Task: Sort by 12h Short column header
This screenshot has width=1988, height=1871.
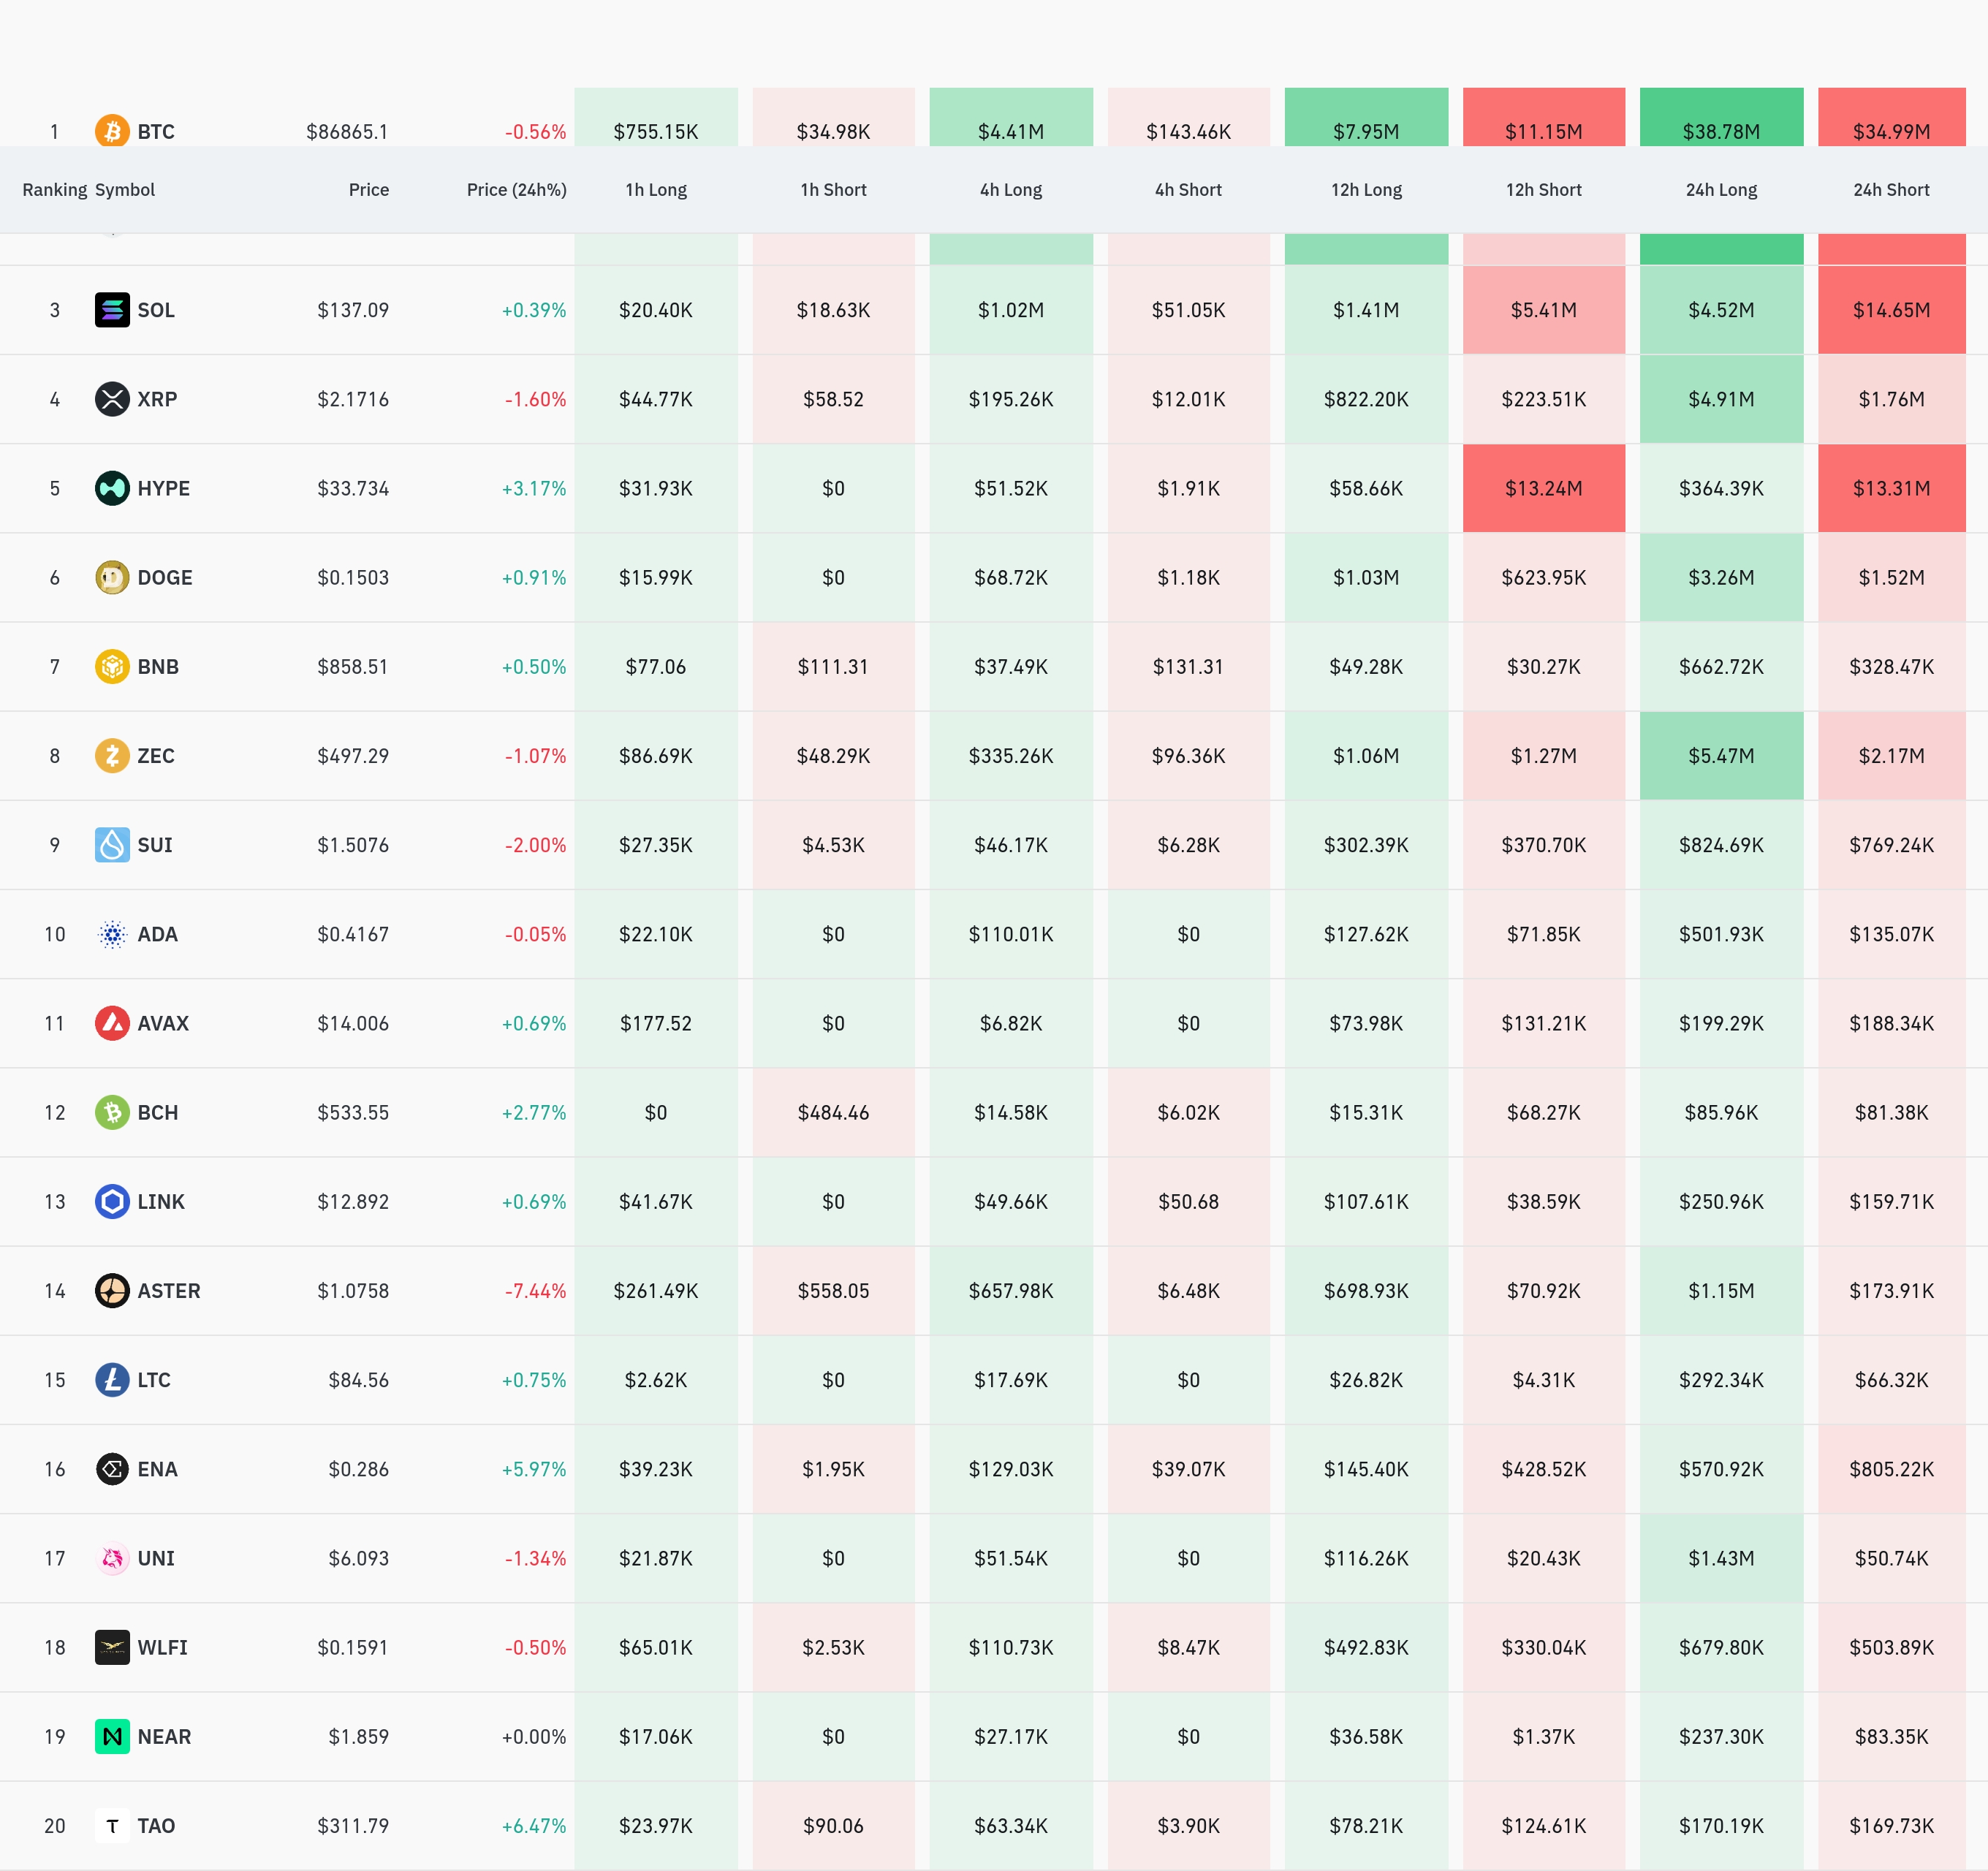Action: click(1543, 190)
